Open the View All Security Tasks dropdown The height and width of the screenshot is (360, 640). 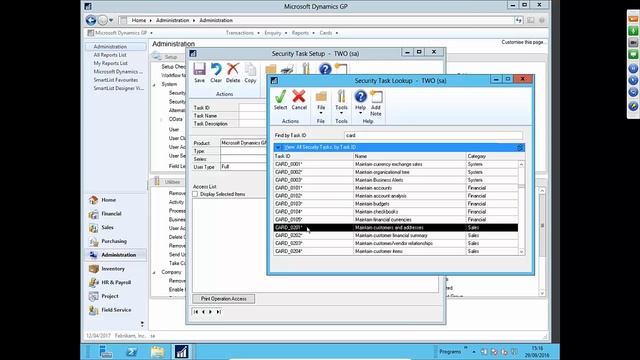click(x=278, y=147)
